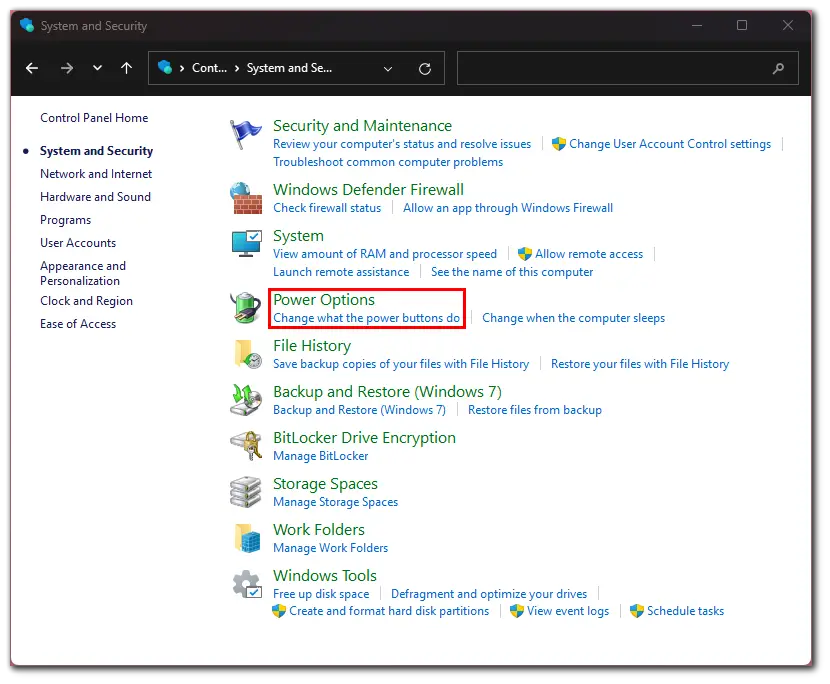Open Control Panel Home
The width and height of the screenshot is (830, 684).
pyautogui.click(x=94, y=118)
